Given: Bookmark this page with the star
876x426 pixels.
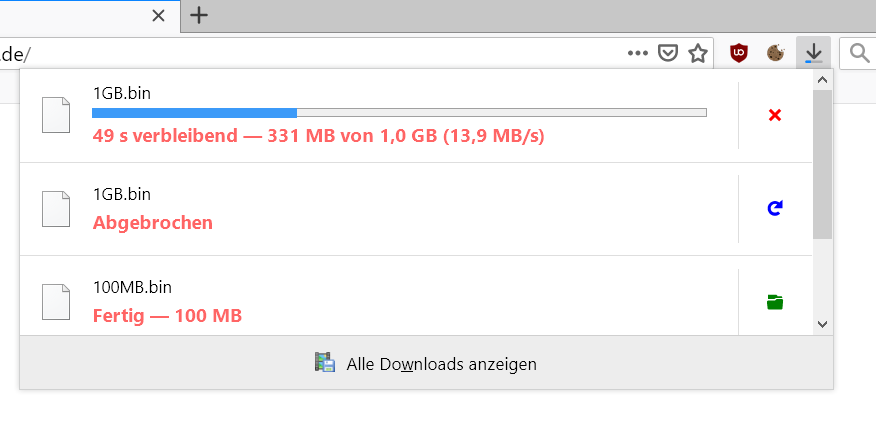Looking at the screenshot, I should [x=697, y=53].
